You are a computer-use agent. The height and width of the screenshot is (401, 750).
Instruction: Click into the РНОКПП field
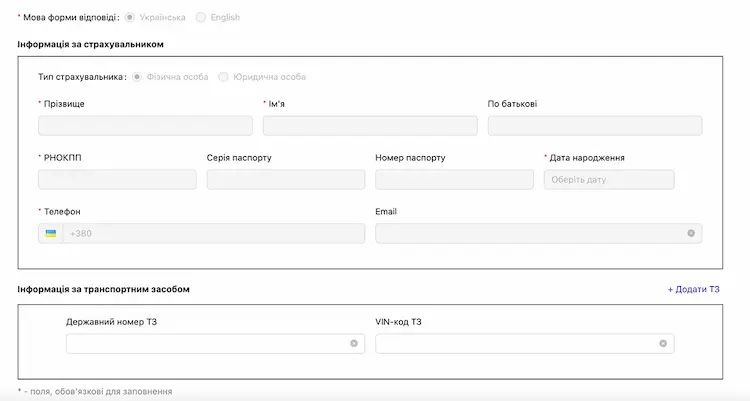[117, 180]
